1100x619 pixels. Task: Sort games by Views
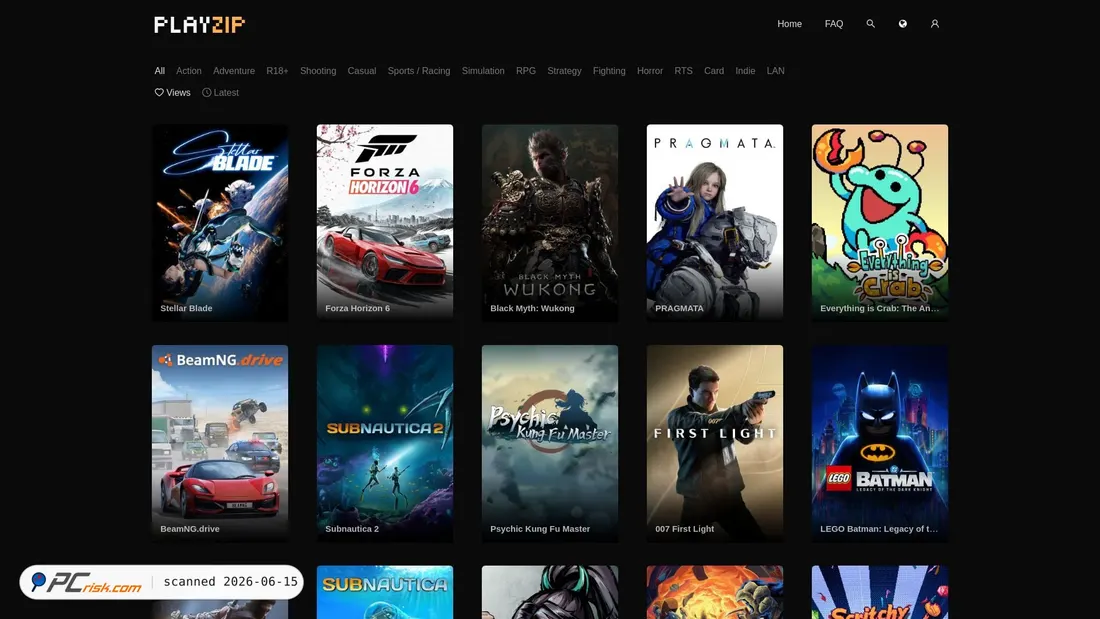tap(173, 93)
